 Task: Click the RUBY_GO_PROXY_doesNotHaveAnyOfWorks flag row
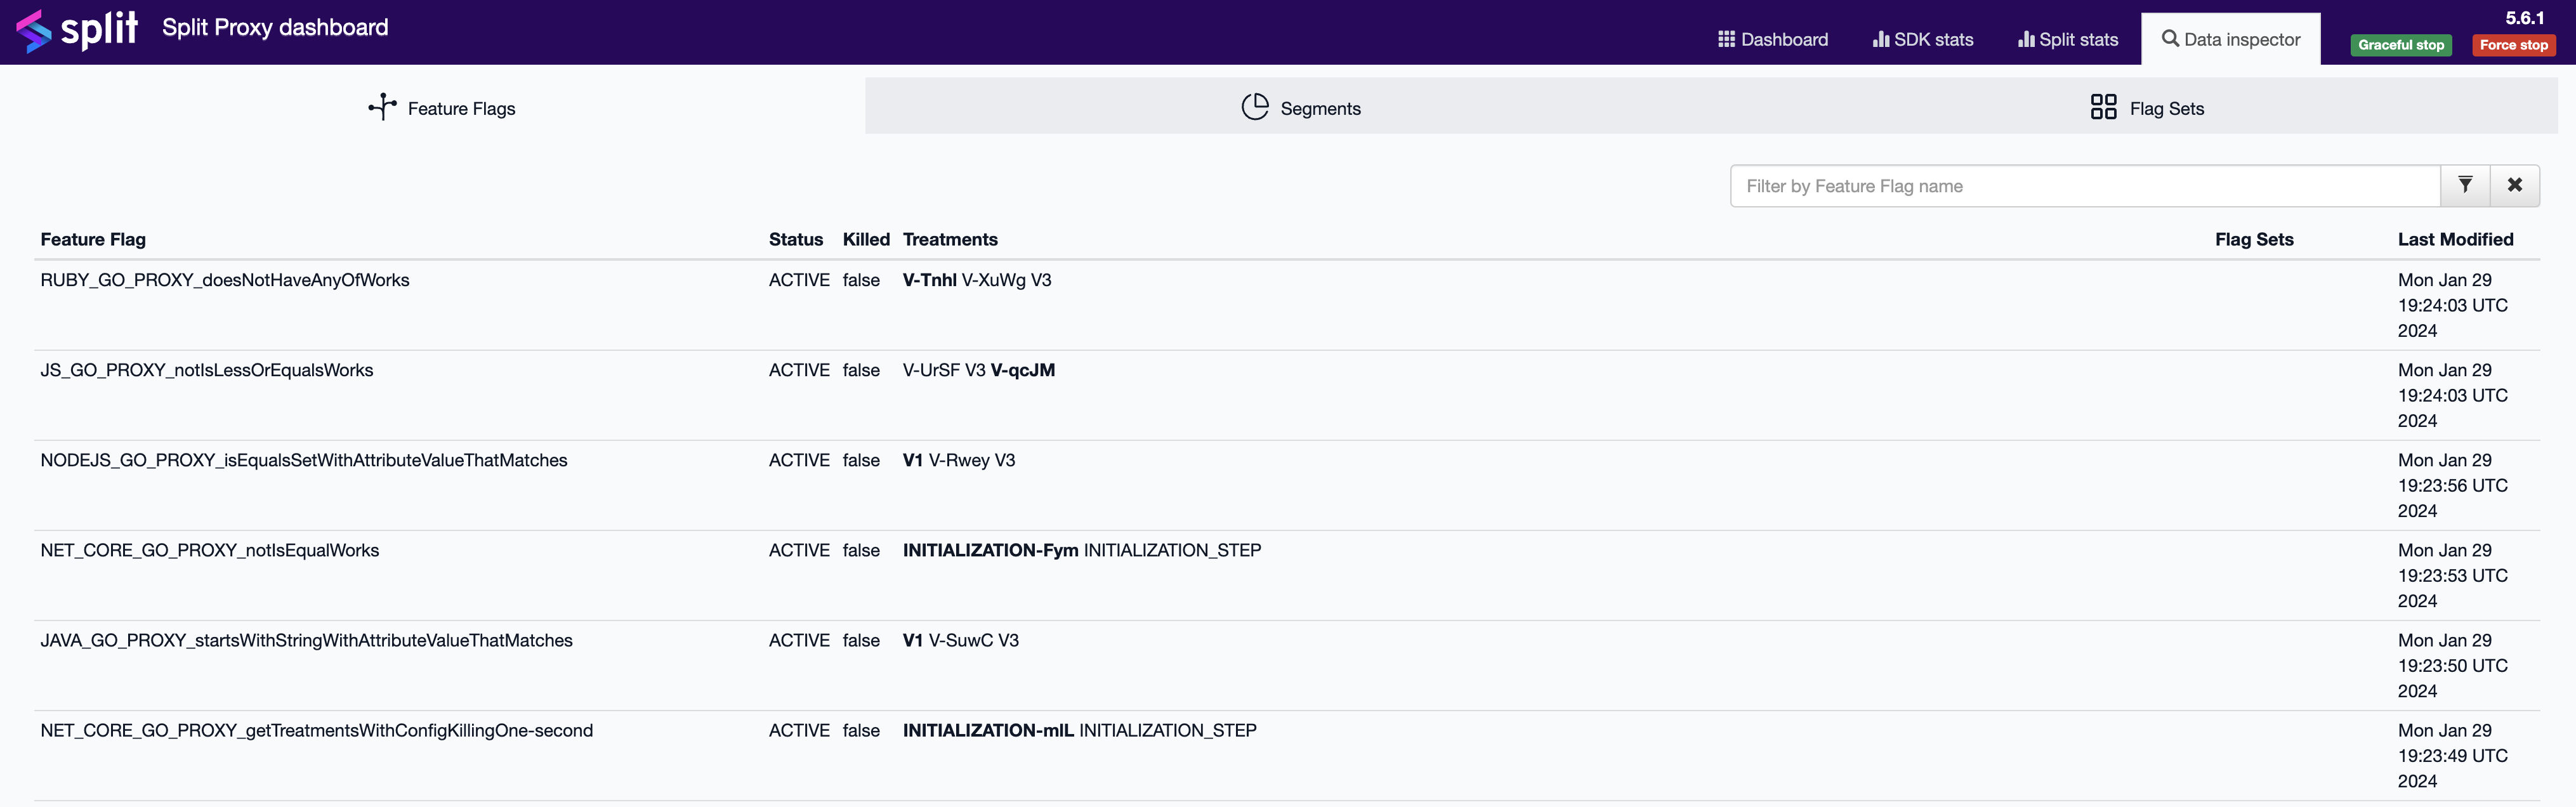pos(225,280)
